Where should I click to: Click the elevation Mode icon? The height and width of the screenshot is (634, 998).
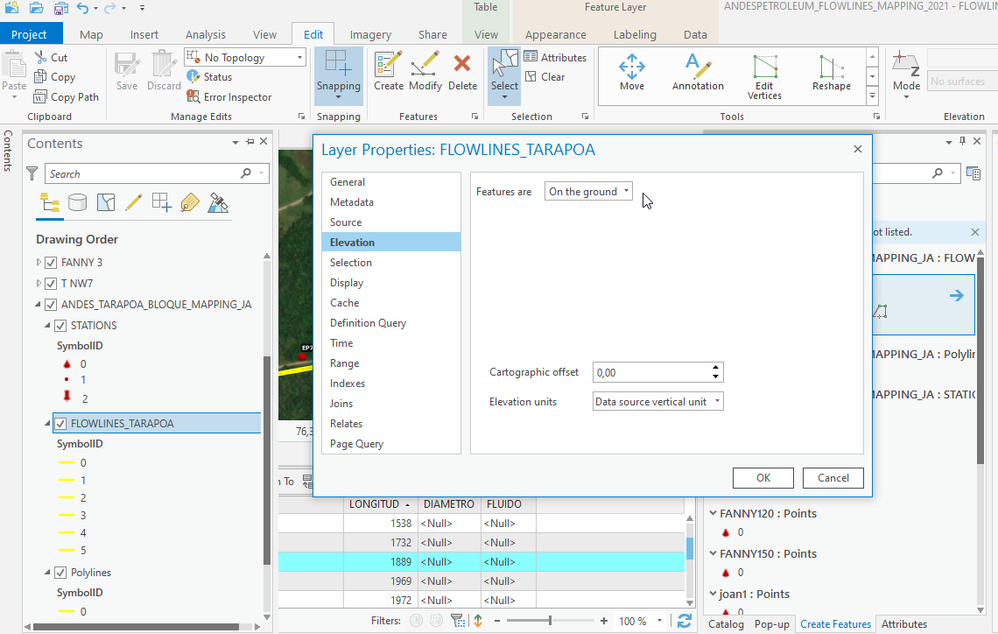906,74
